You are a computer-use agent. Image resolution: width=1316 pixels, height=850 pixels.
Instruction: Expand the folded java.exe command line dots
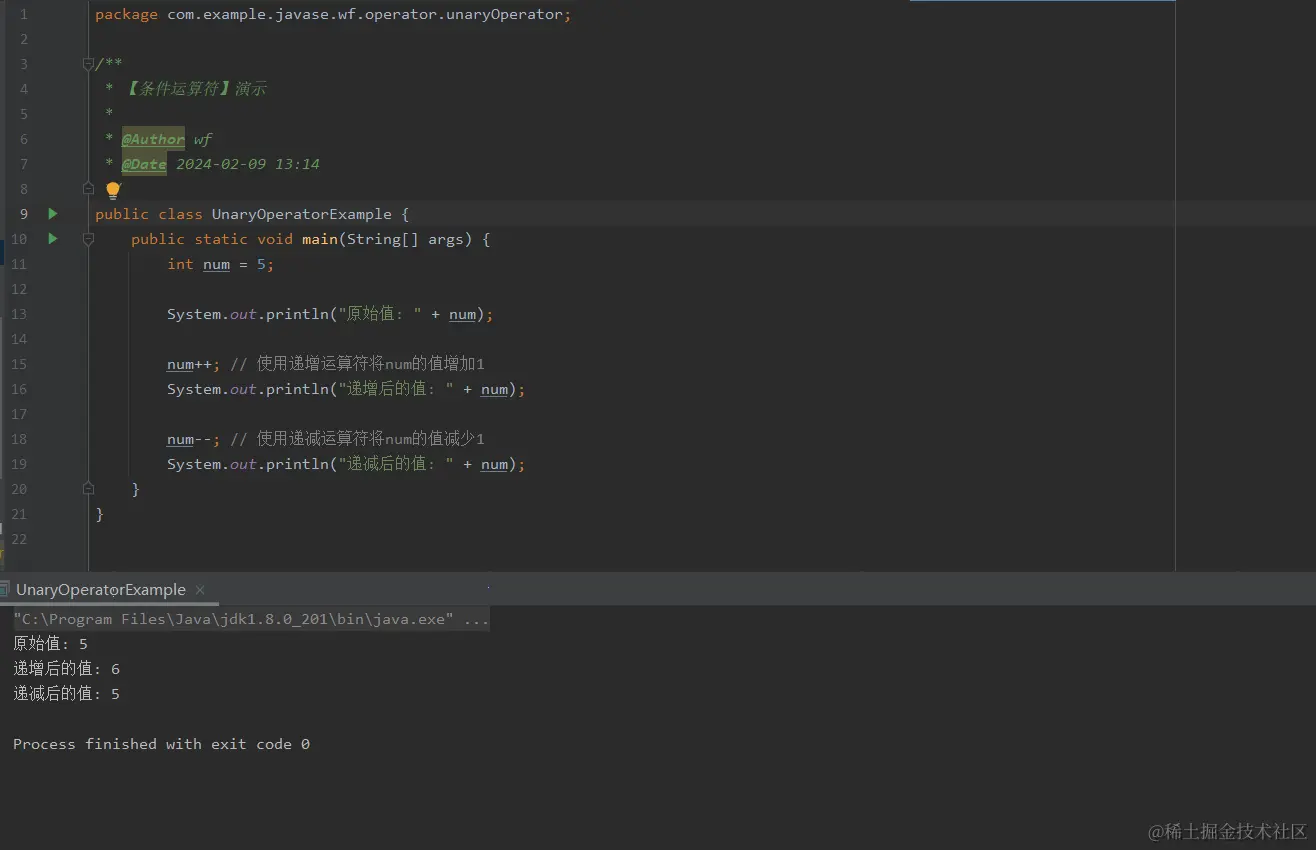(x=477, y=619)
